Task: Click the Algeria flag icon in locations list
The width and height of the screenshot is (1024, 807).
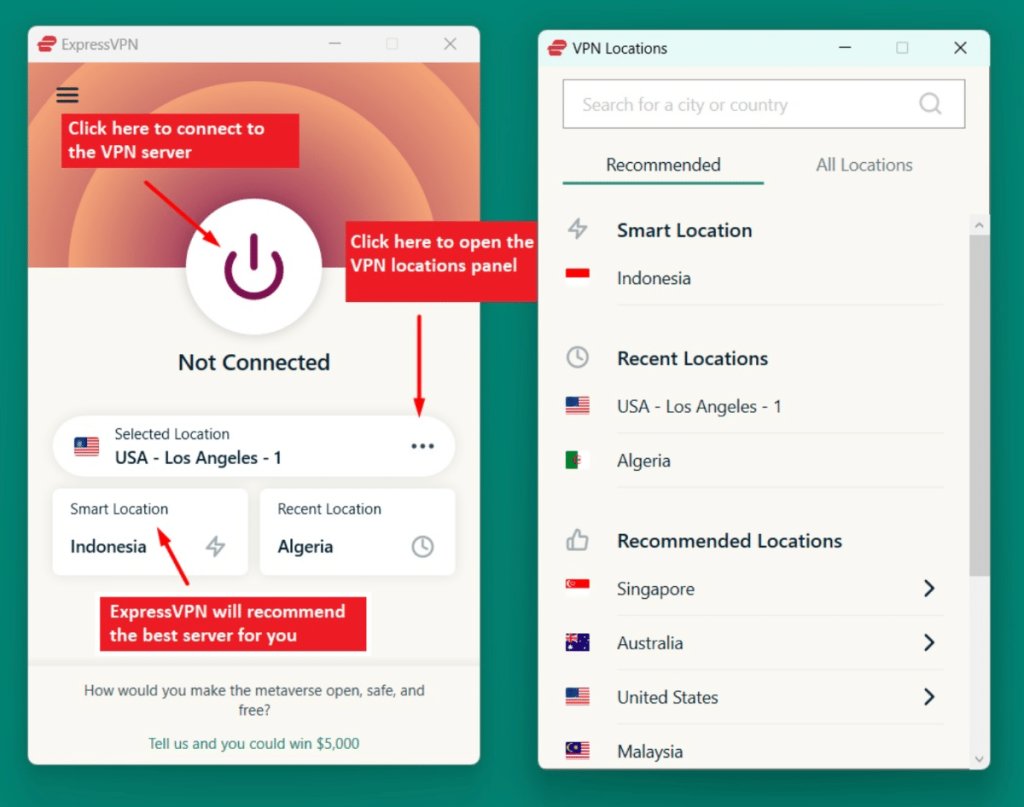Action: pyautogui.click(x=577, y=460)
